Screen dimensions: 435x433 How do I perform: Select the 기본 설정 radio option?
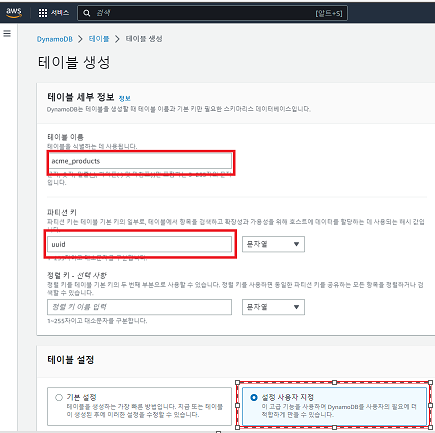click(59, 397)
